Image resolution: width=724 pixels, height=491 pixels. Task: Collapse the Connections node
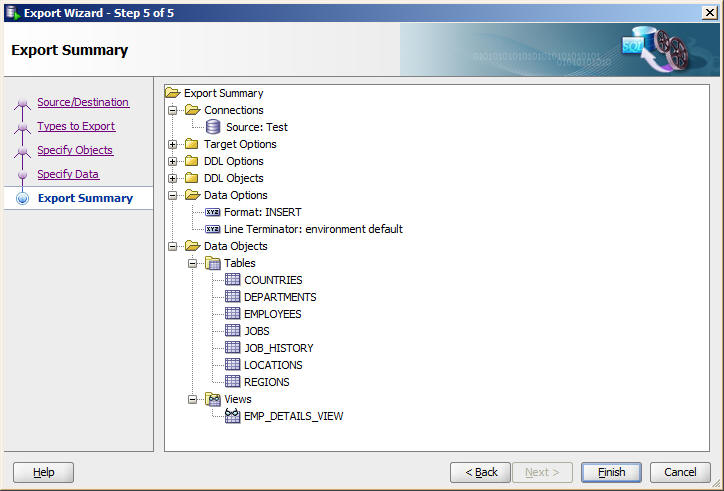pyautogui.click(x=172, y=110)
